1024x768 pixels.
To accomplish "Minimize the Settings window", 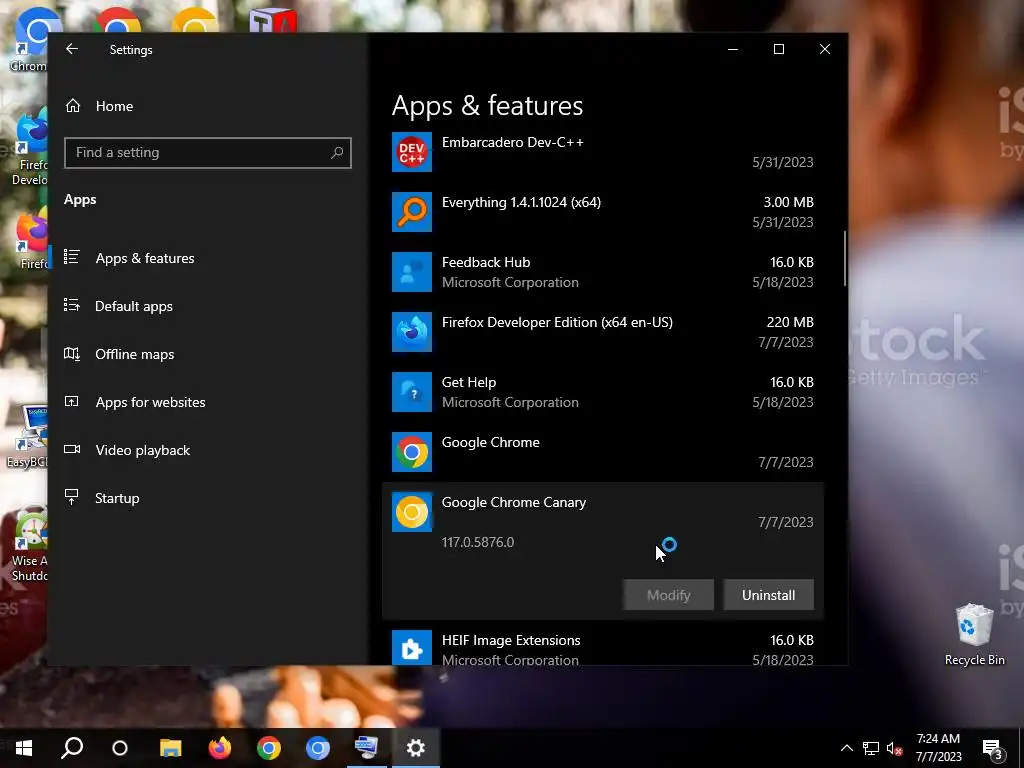I will 733,49.
